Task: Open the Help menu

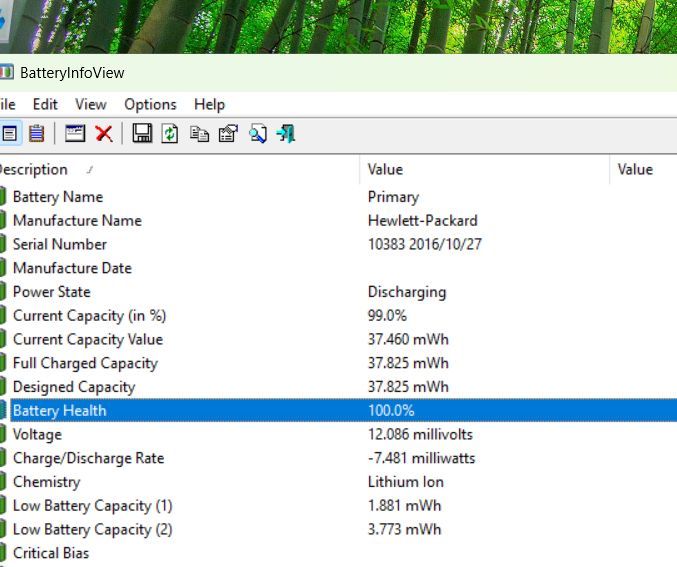Action: pos(209,104)
